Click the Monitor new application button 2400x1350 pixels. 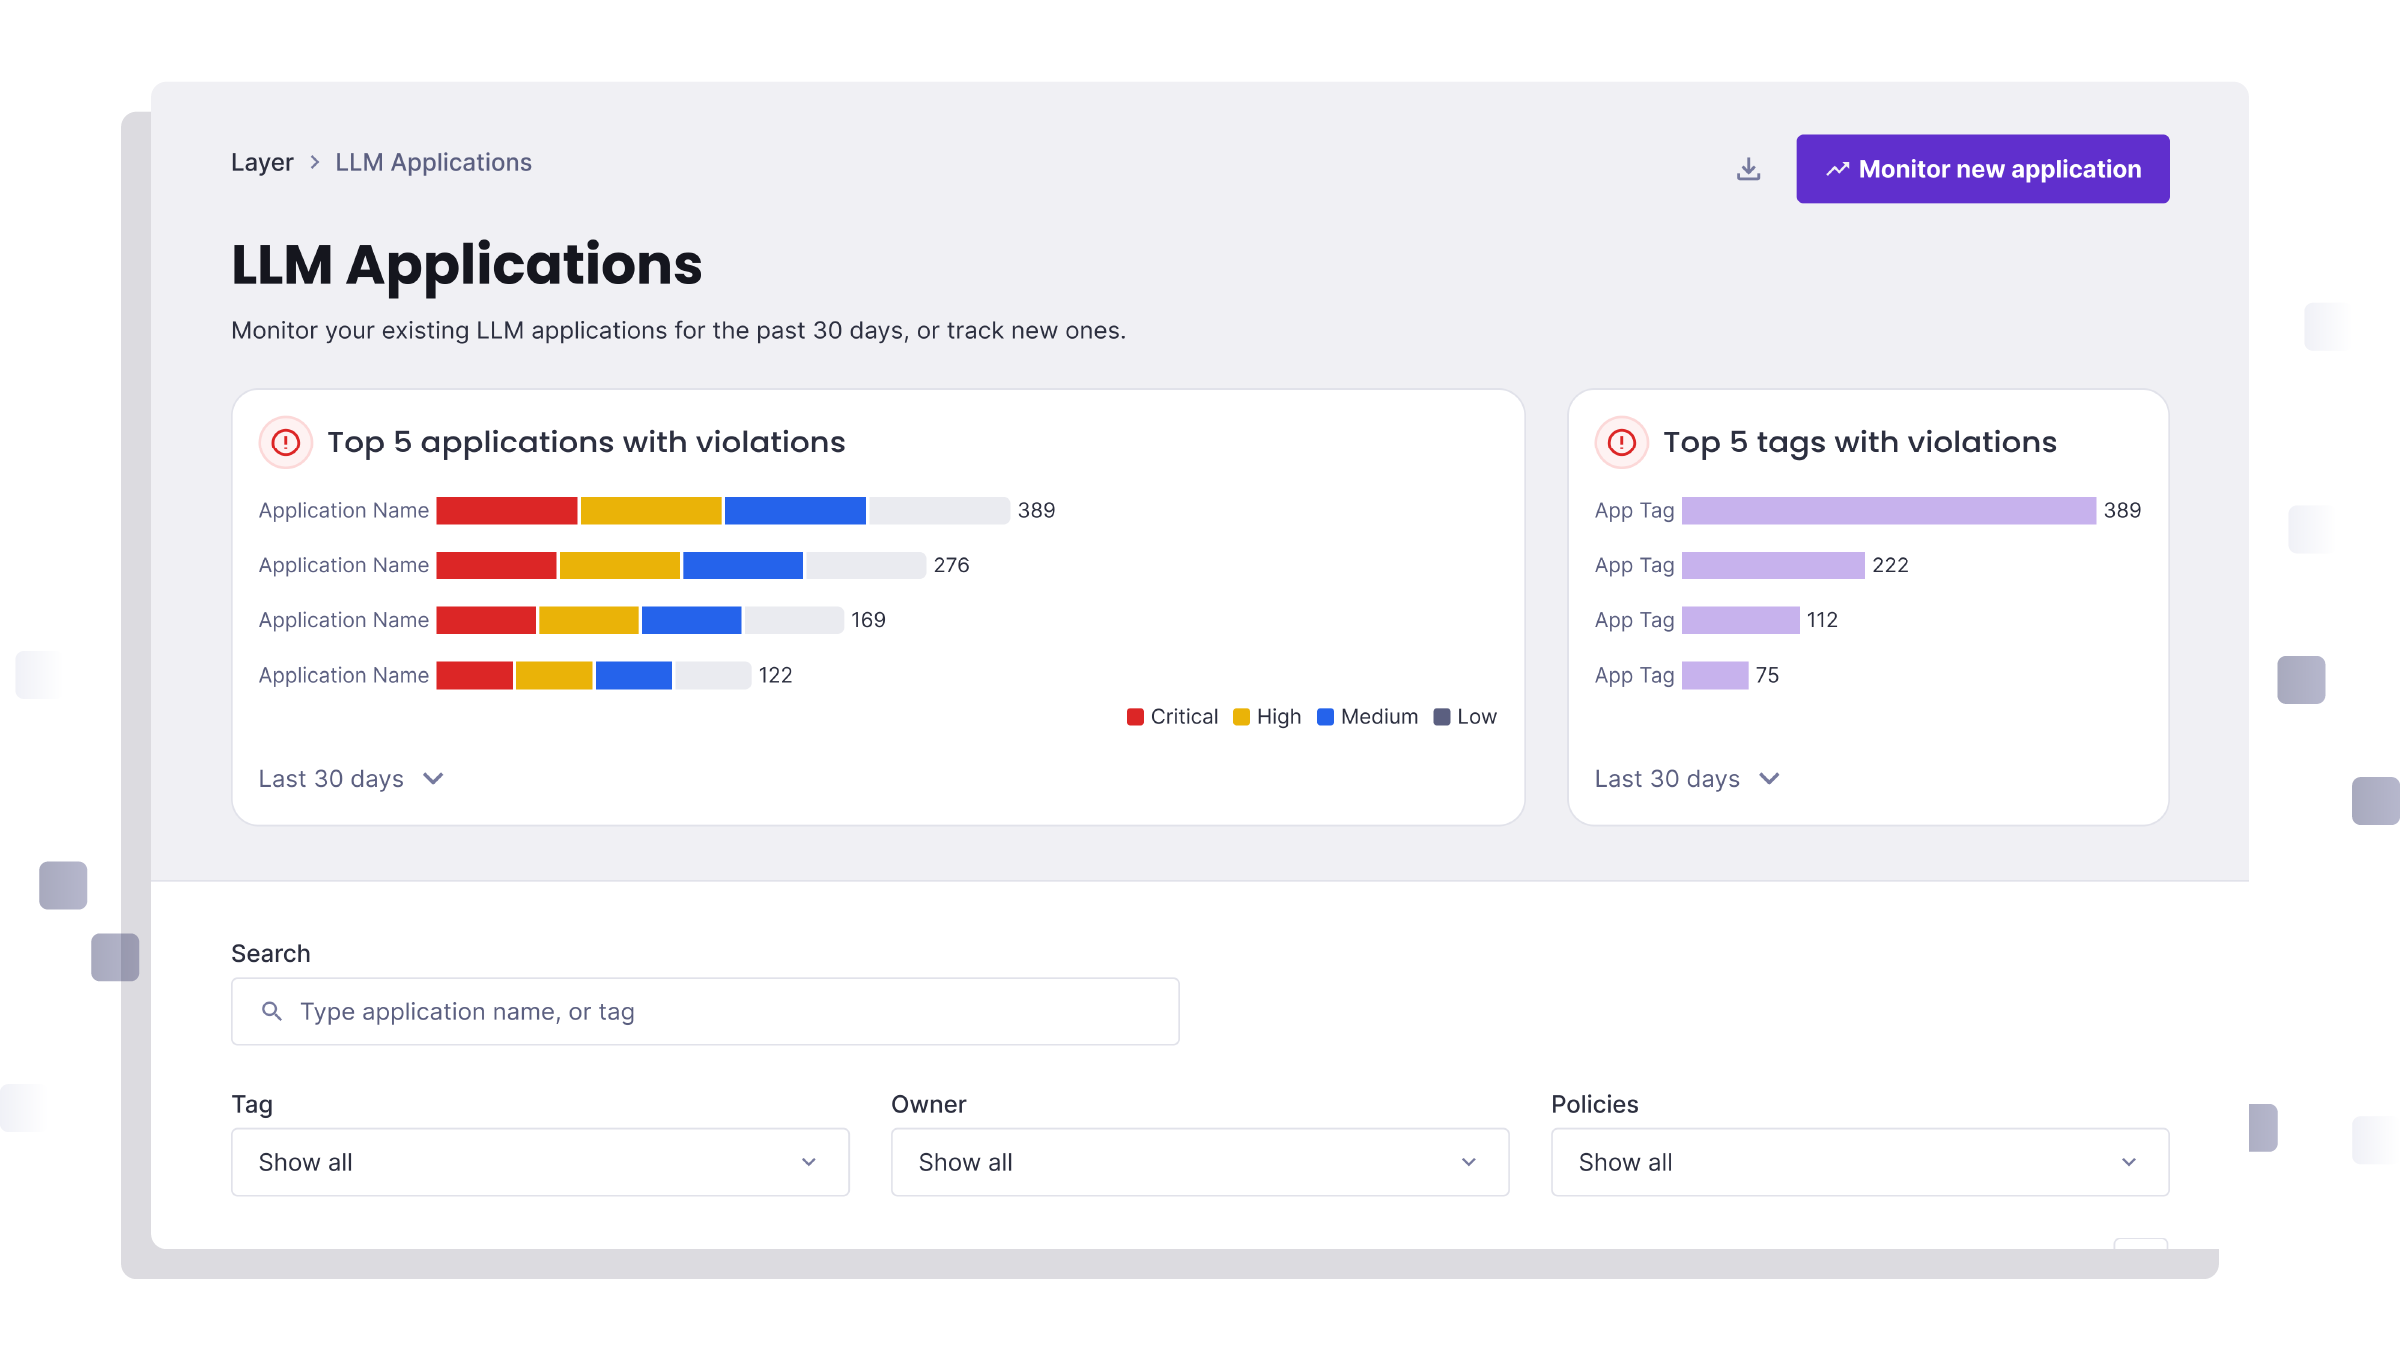pyautogui.click(x=1982, y=168)
